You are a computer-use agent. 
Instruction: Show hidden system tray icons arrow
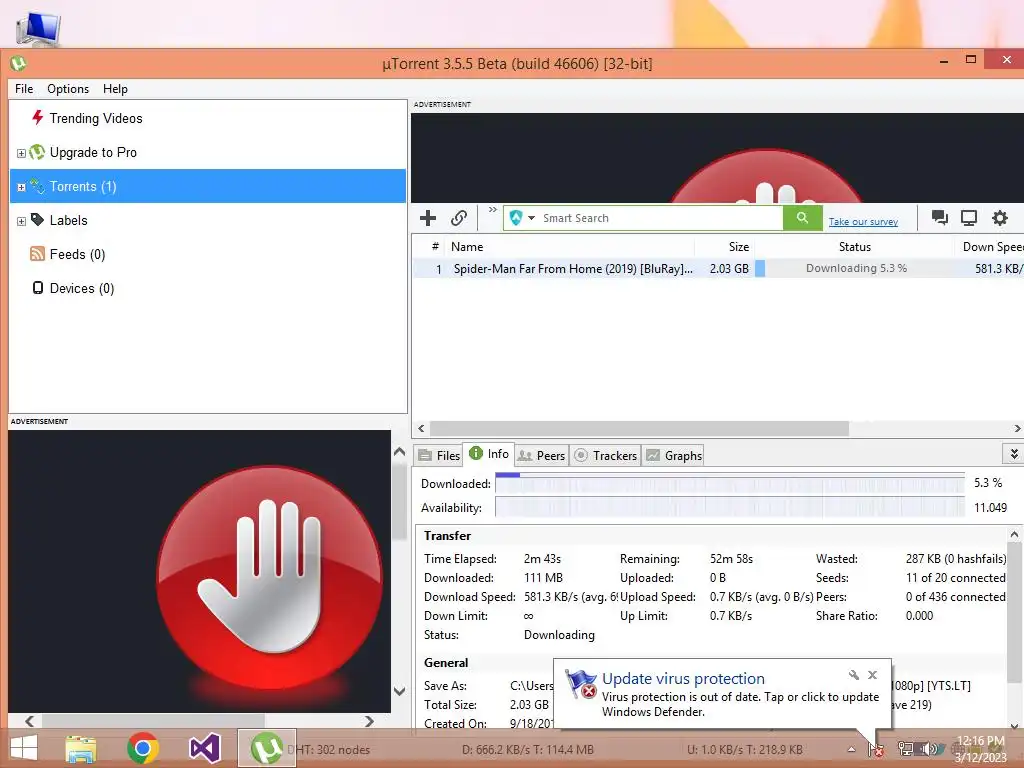pos(851,750)
